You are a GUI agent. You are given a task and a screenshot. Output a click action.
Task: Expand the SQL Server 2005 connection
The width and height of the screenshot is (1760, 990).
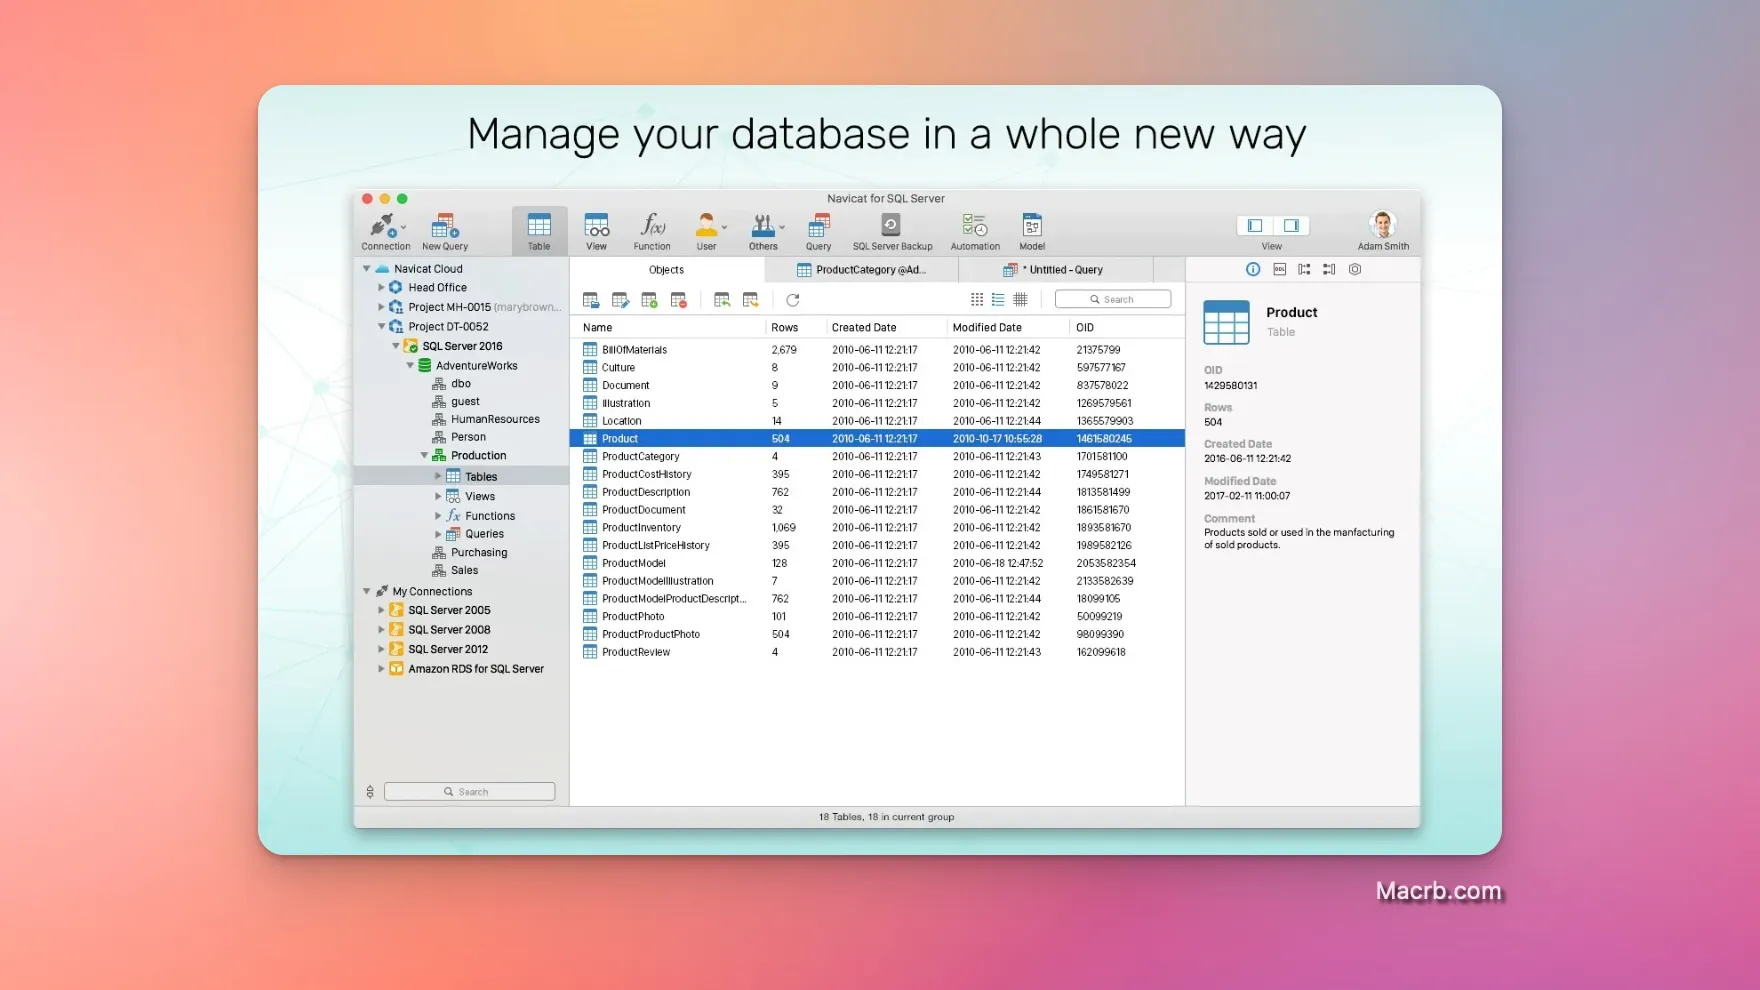(381, 610)
